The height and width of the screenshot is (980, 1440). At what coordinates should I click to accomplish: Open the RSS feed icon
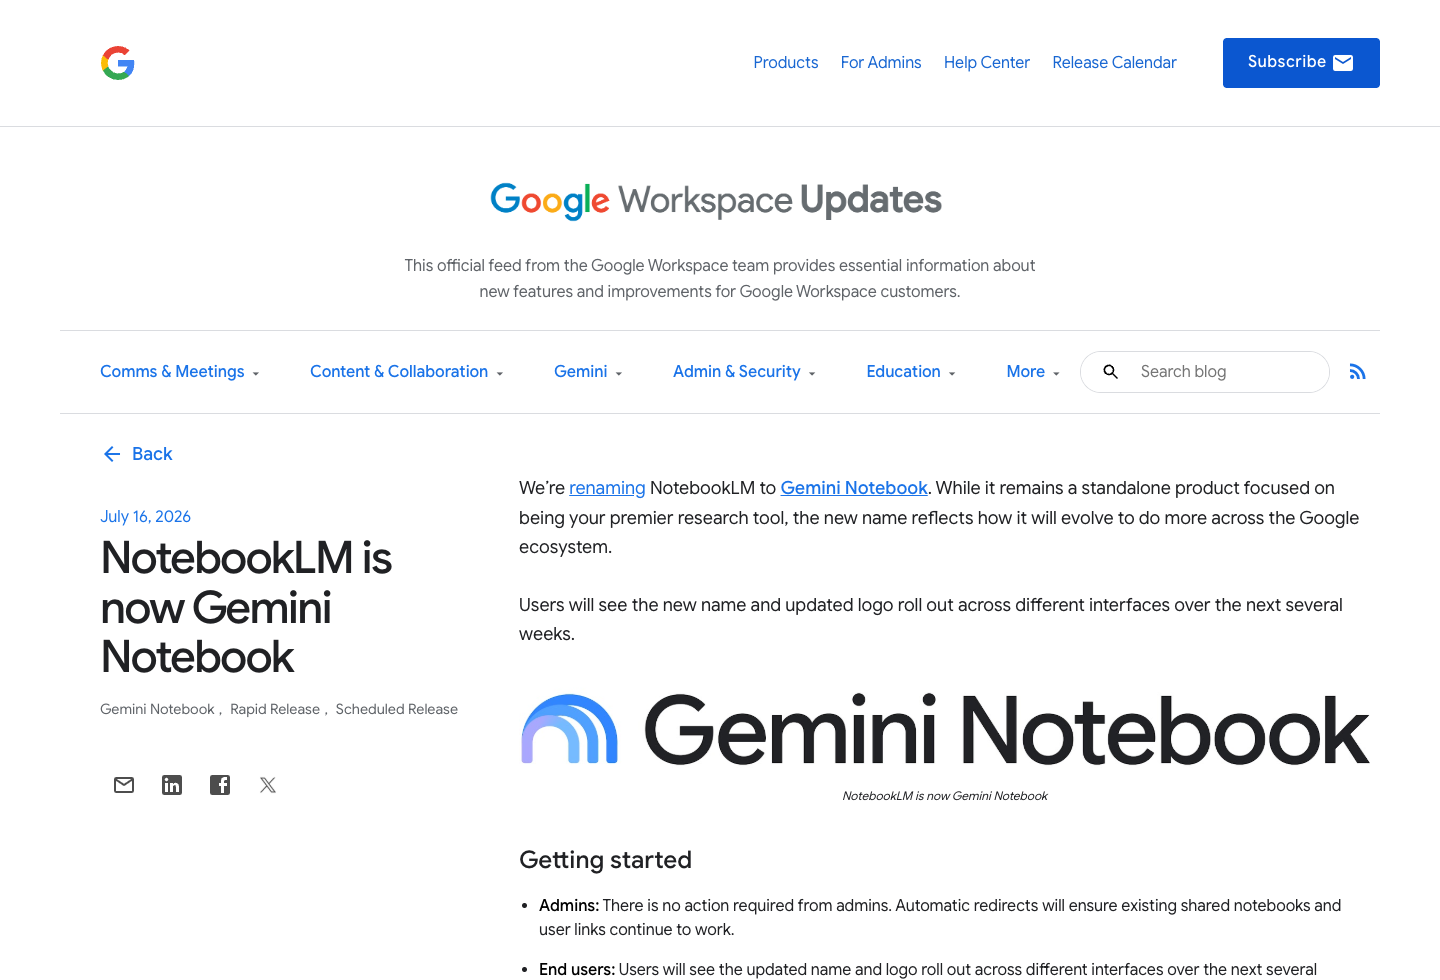[x=1357, y=372]
